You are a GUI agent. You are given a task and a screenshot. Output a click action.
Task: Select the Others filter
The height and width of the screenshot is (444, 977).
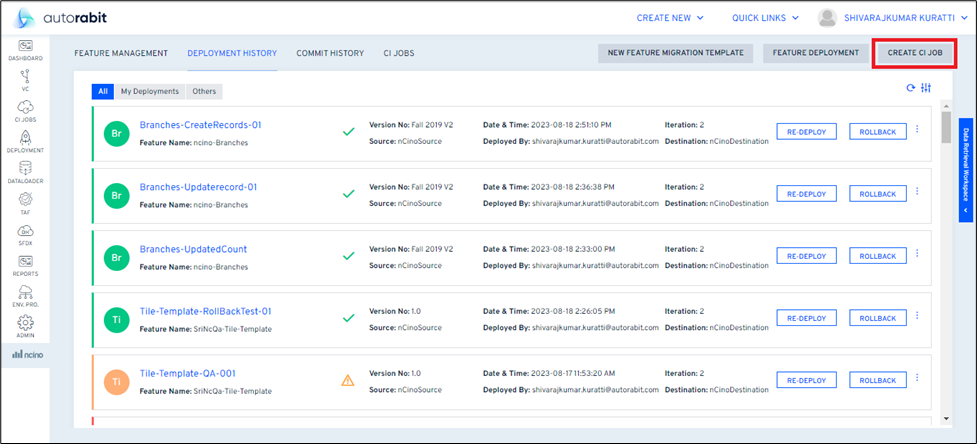(x=204, y=91)
